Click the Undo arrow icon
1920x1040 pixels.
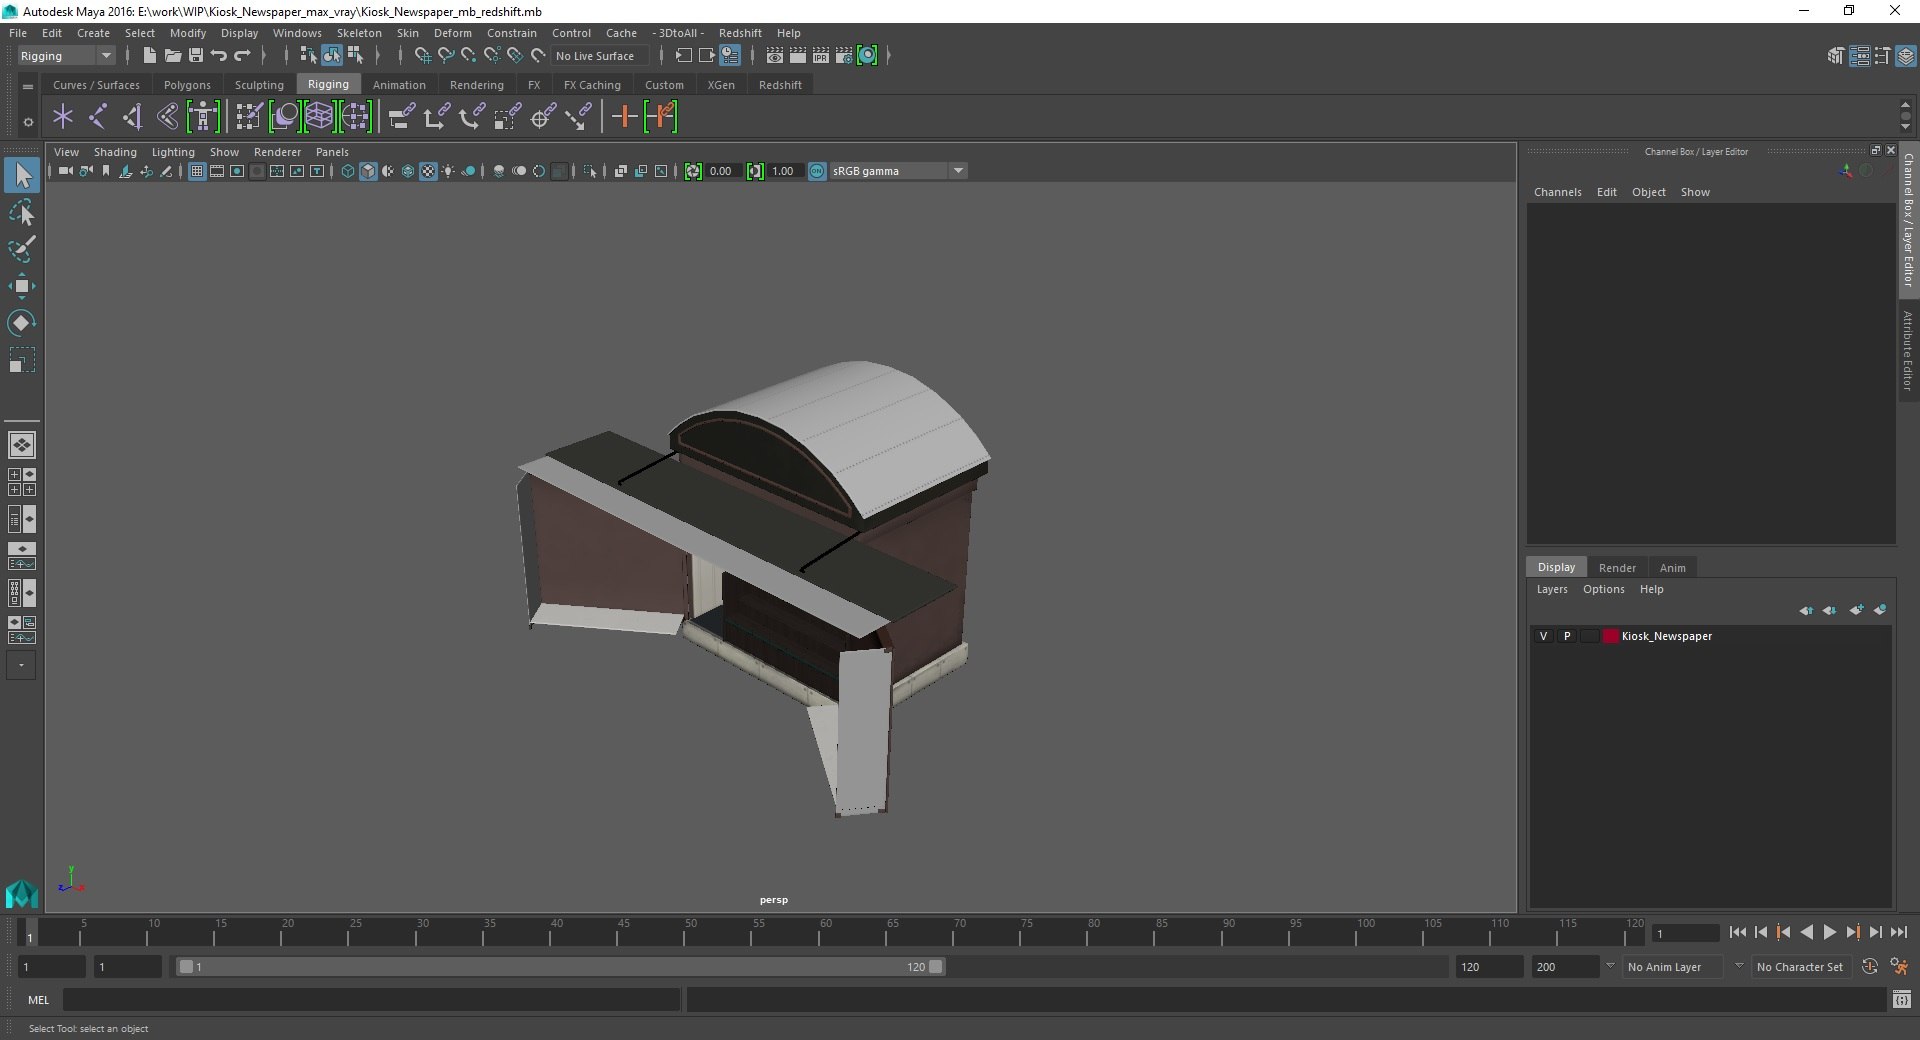pyautogui.click(x=219, y=56)
